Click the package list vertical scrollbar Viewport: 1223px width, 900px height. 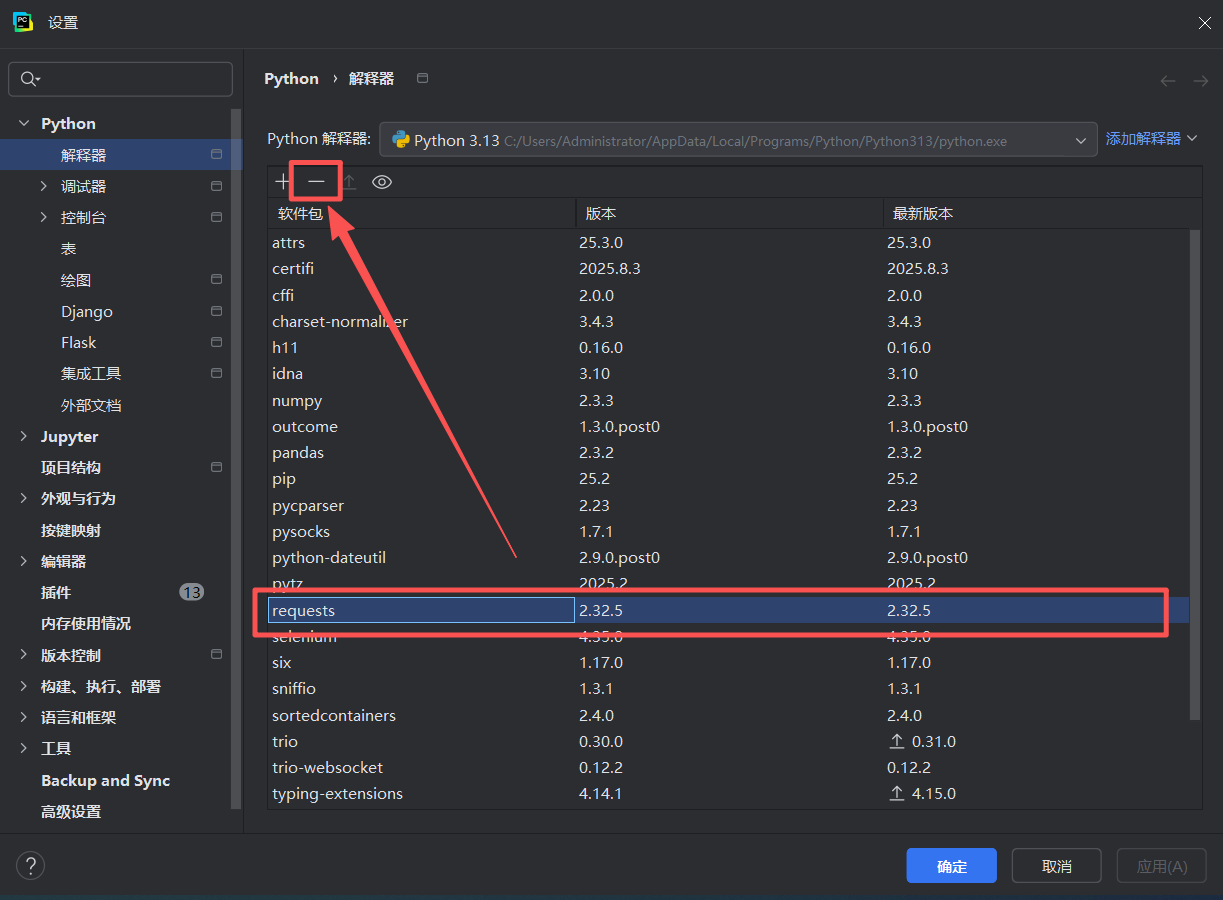click(x=1195, y=474)
